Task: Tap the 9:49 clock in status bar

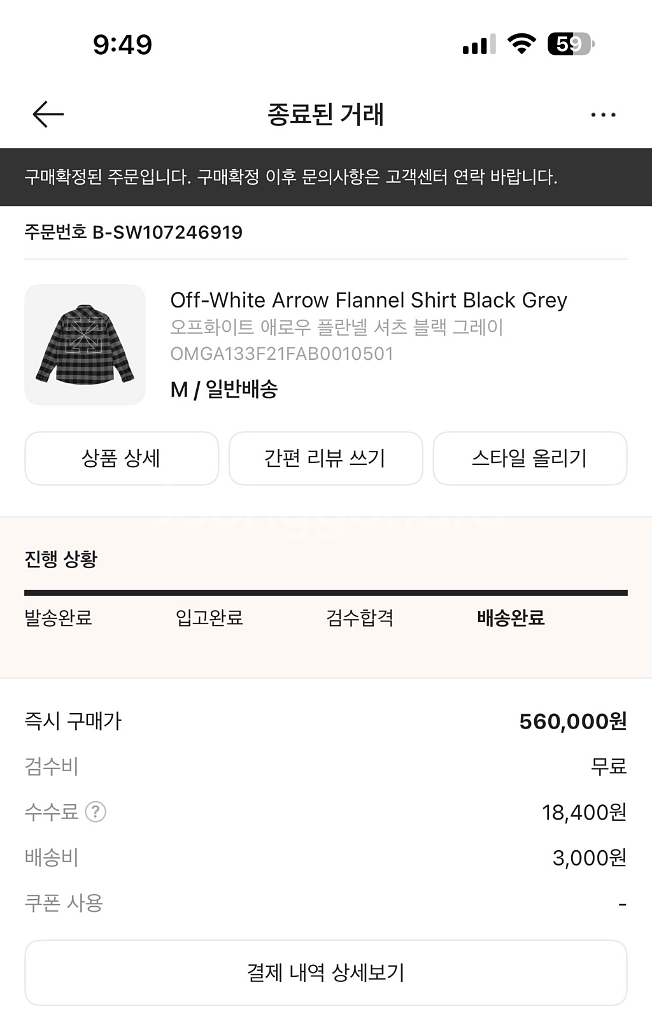Action: click(122, 45)
